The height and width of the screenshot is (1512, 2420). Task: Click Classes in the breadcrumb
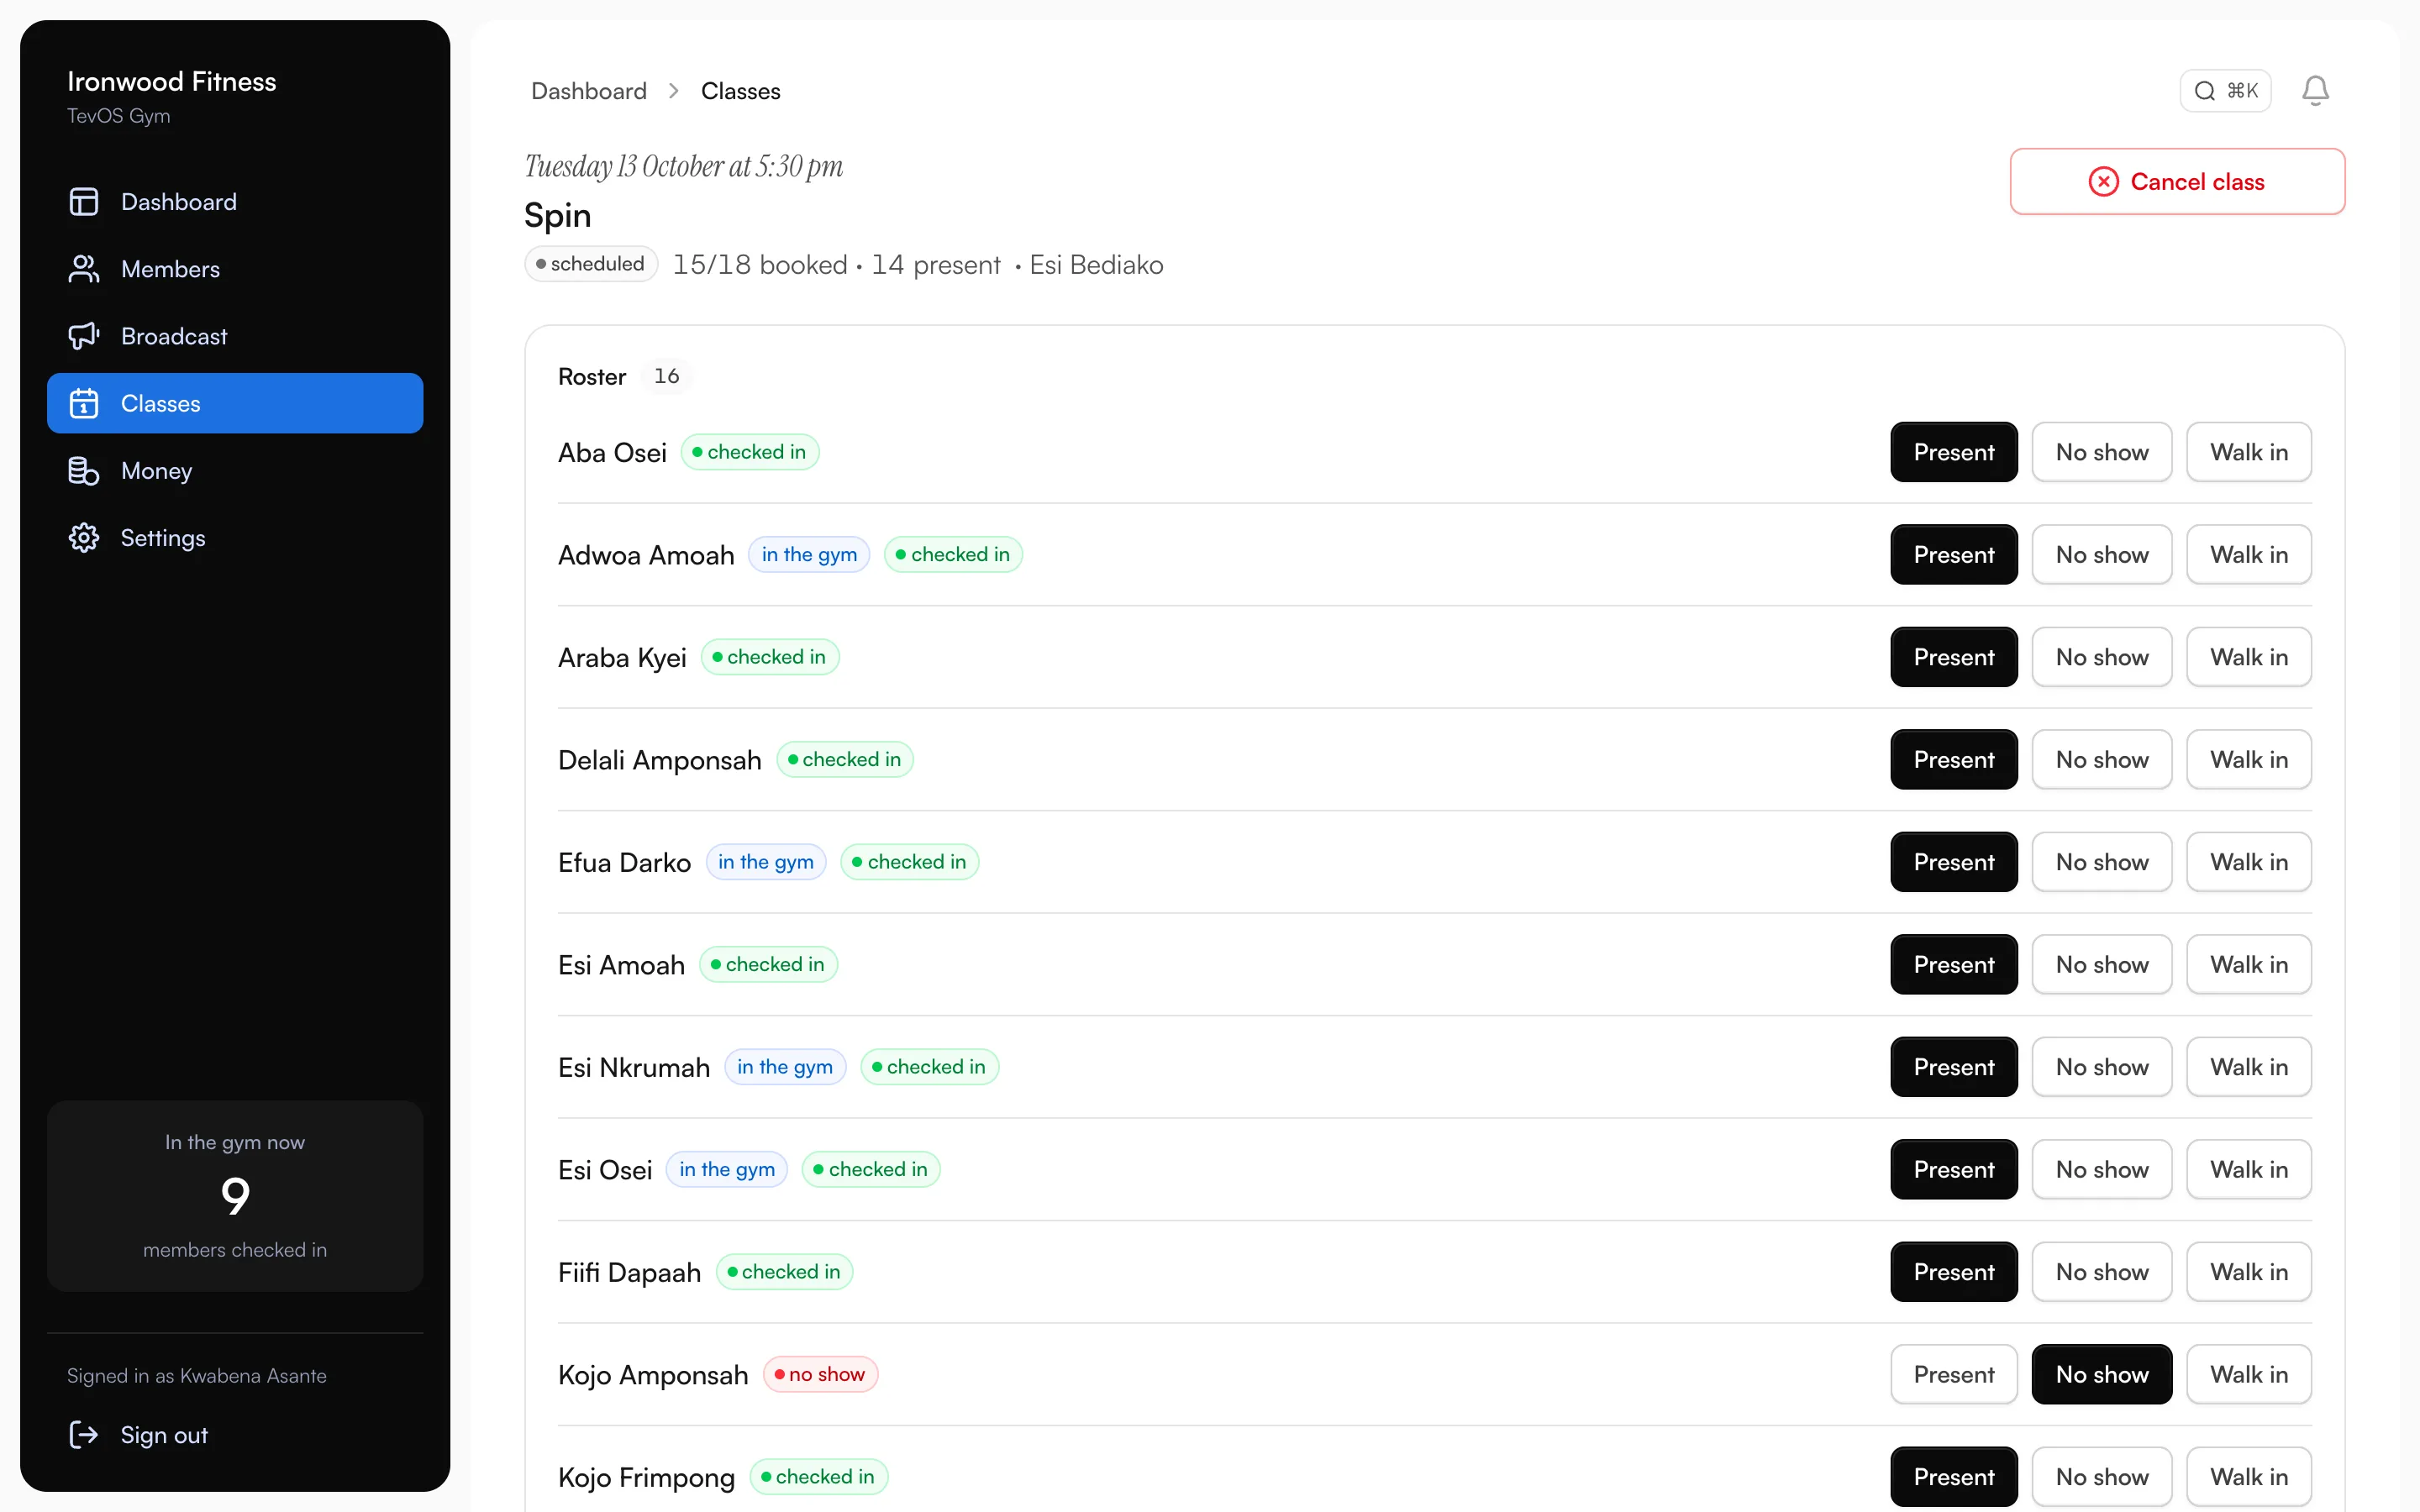coord(740,91)
